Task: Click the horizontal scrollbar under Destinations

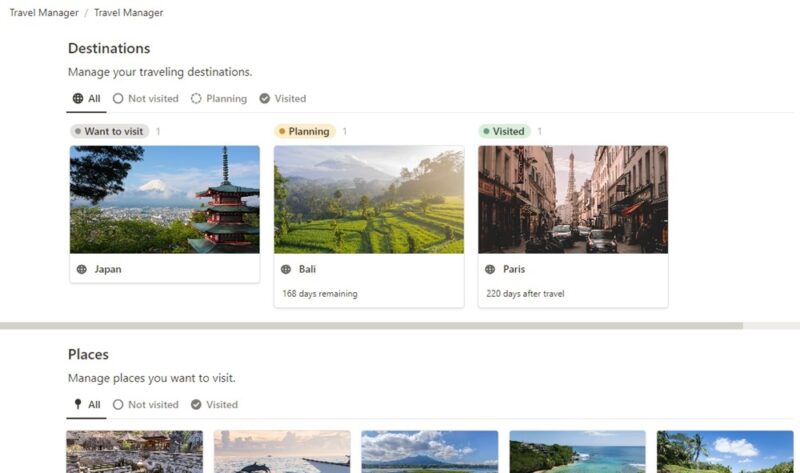Action: click(371, 326)
